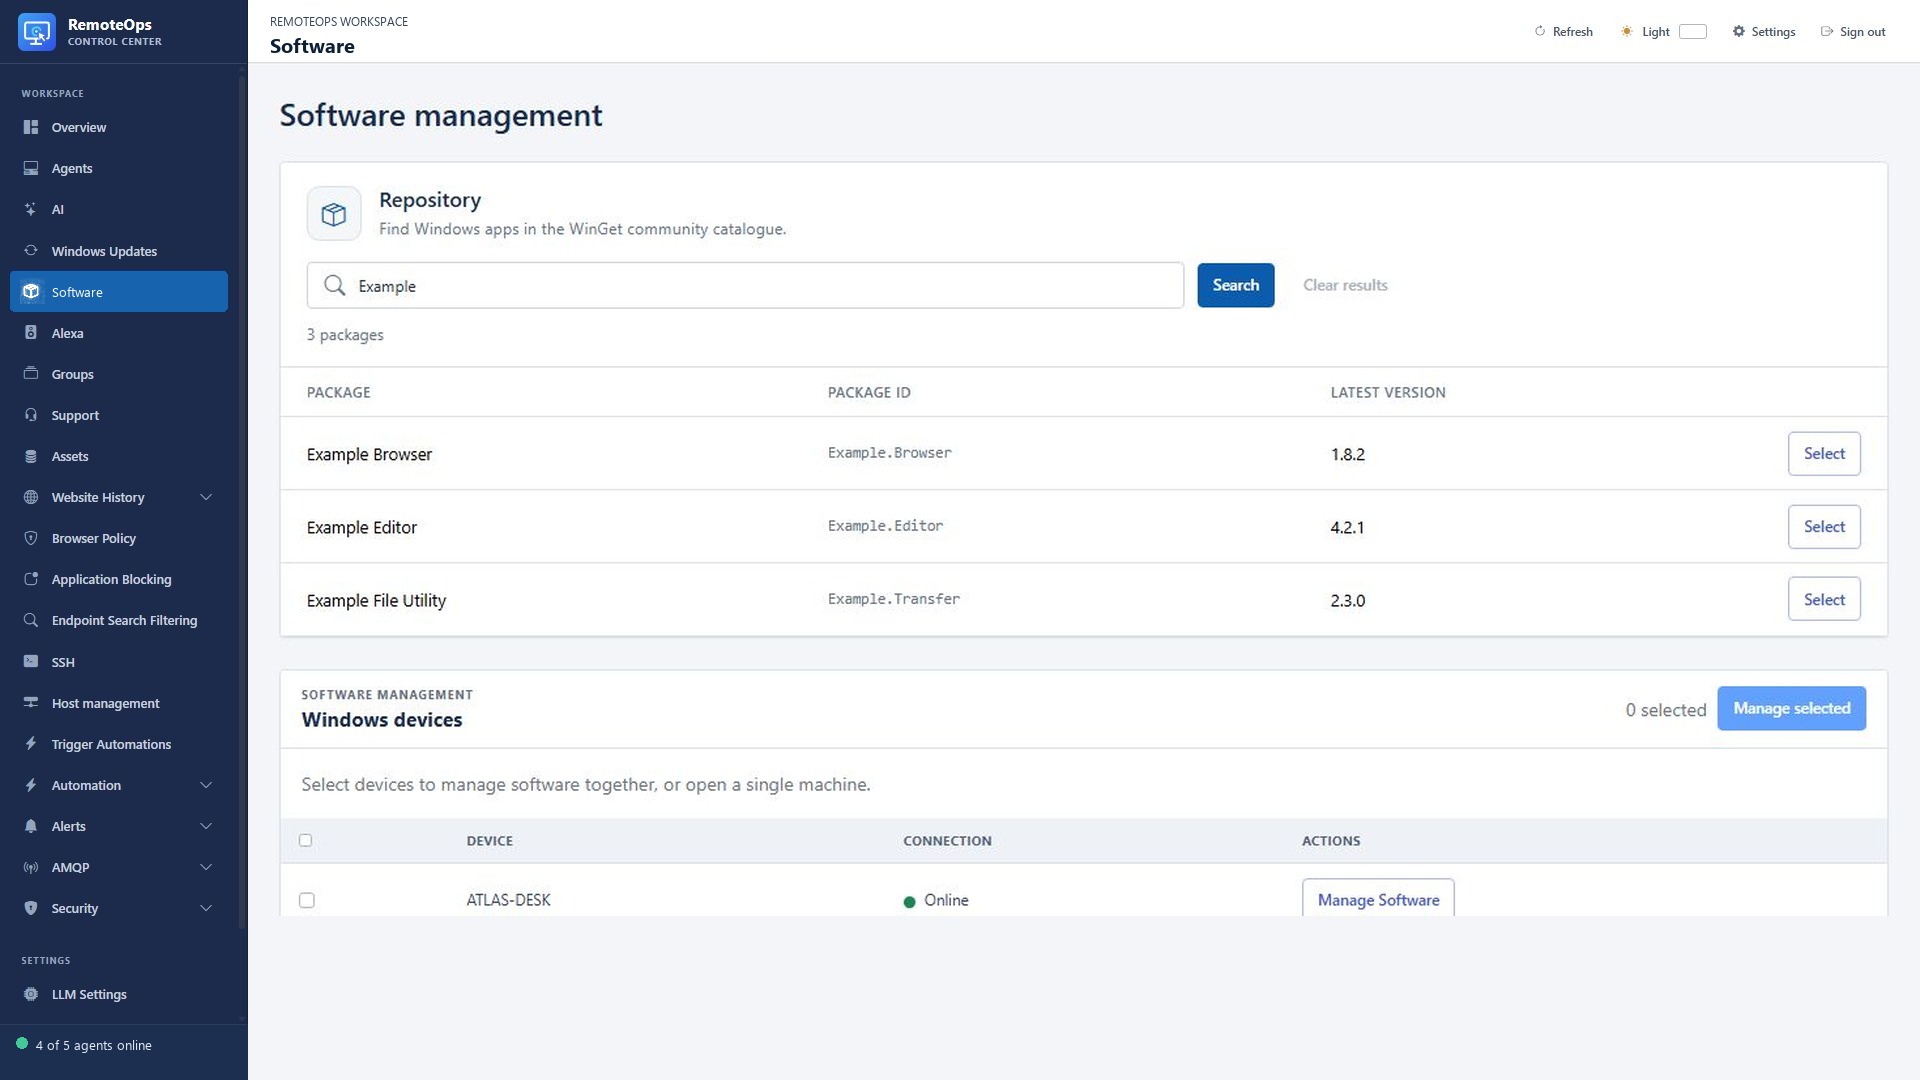The image size is (1920, 1080).
Task: Click the Application Blocking icon
Action: [31, 579]
